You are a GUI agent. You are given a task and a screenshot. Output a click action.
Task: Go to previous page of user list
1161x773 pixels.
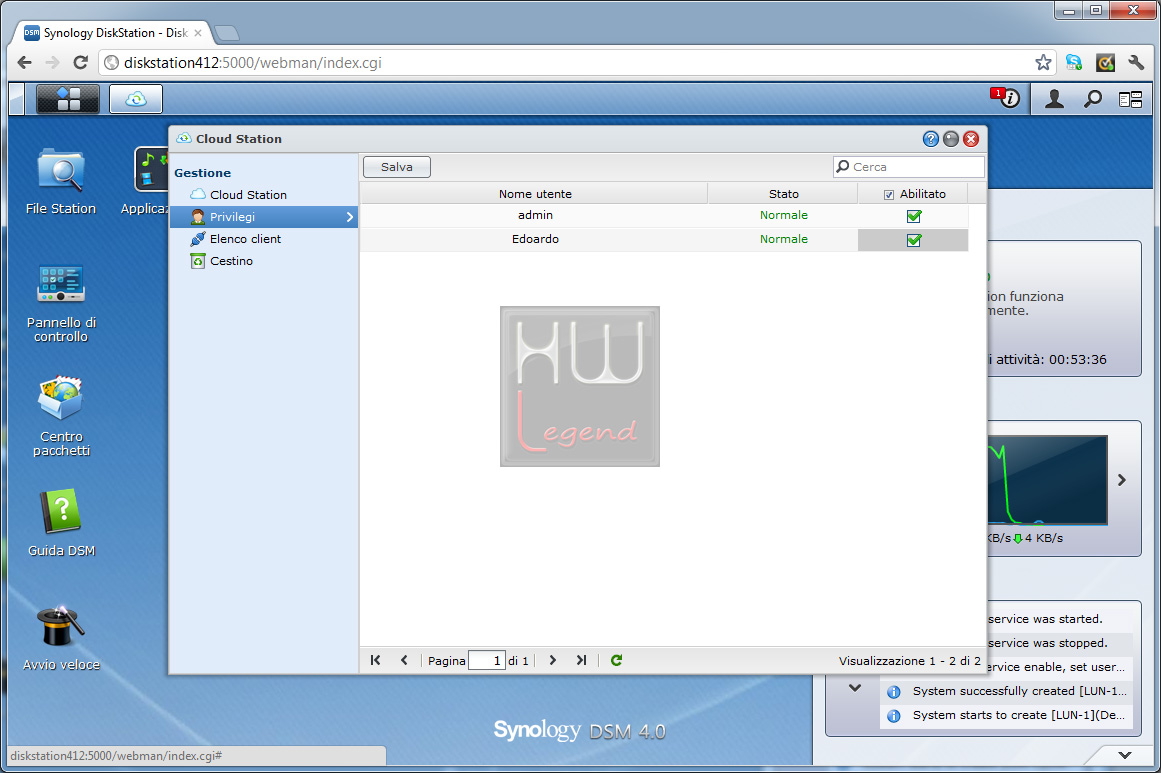click(x=404, y=660)
